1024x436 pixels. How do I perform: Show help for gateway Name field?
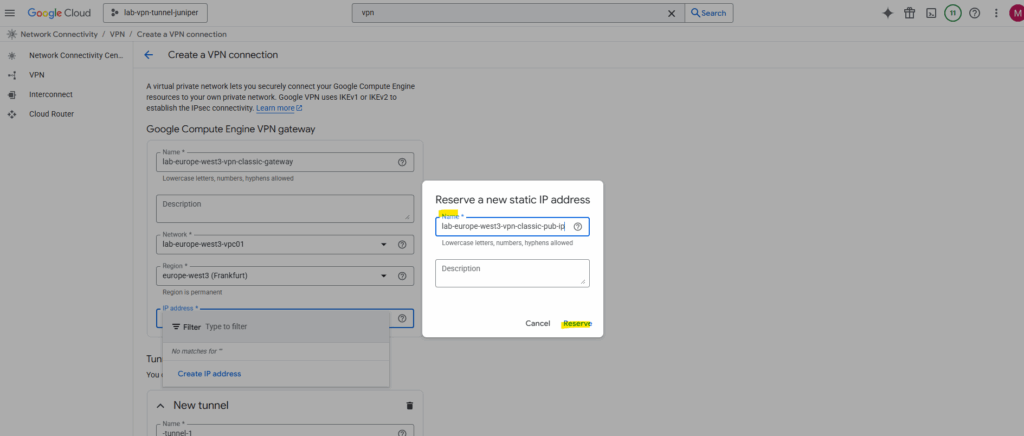click(402, 162)
